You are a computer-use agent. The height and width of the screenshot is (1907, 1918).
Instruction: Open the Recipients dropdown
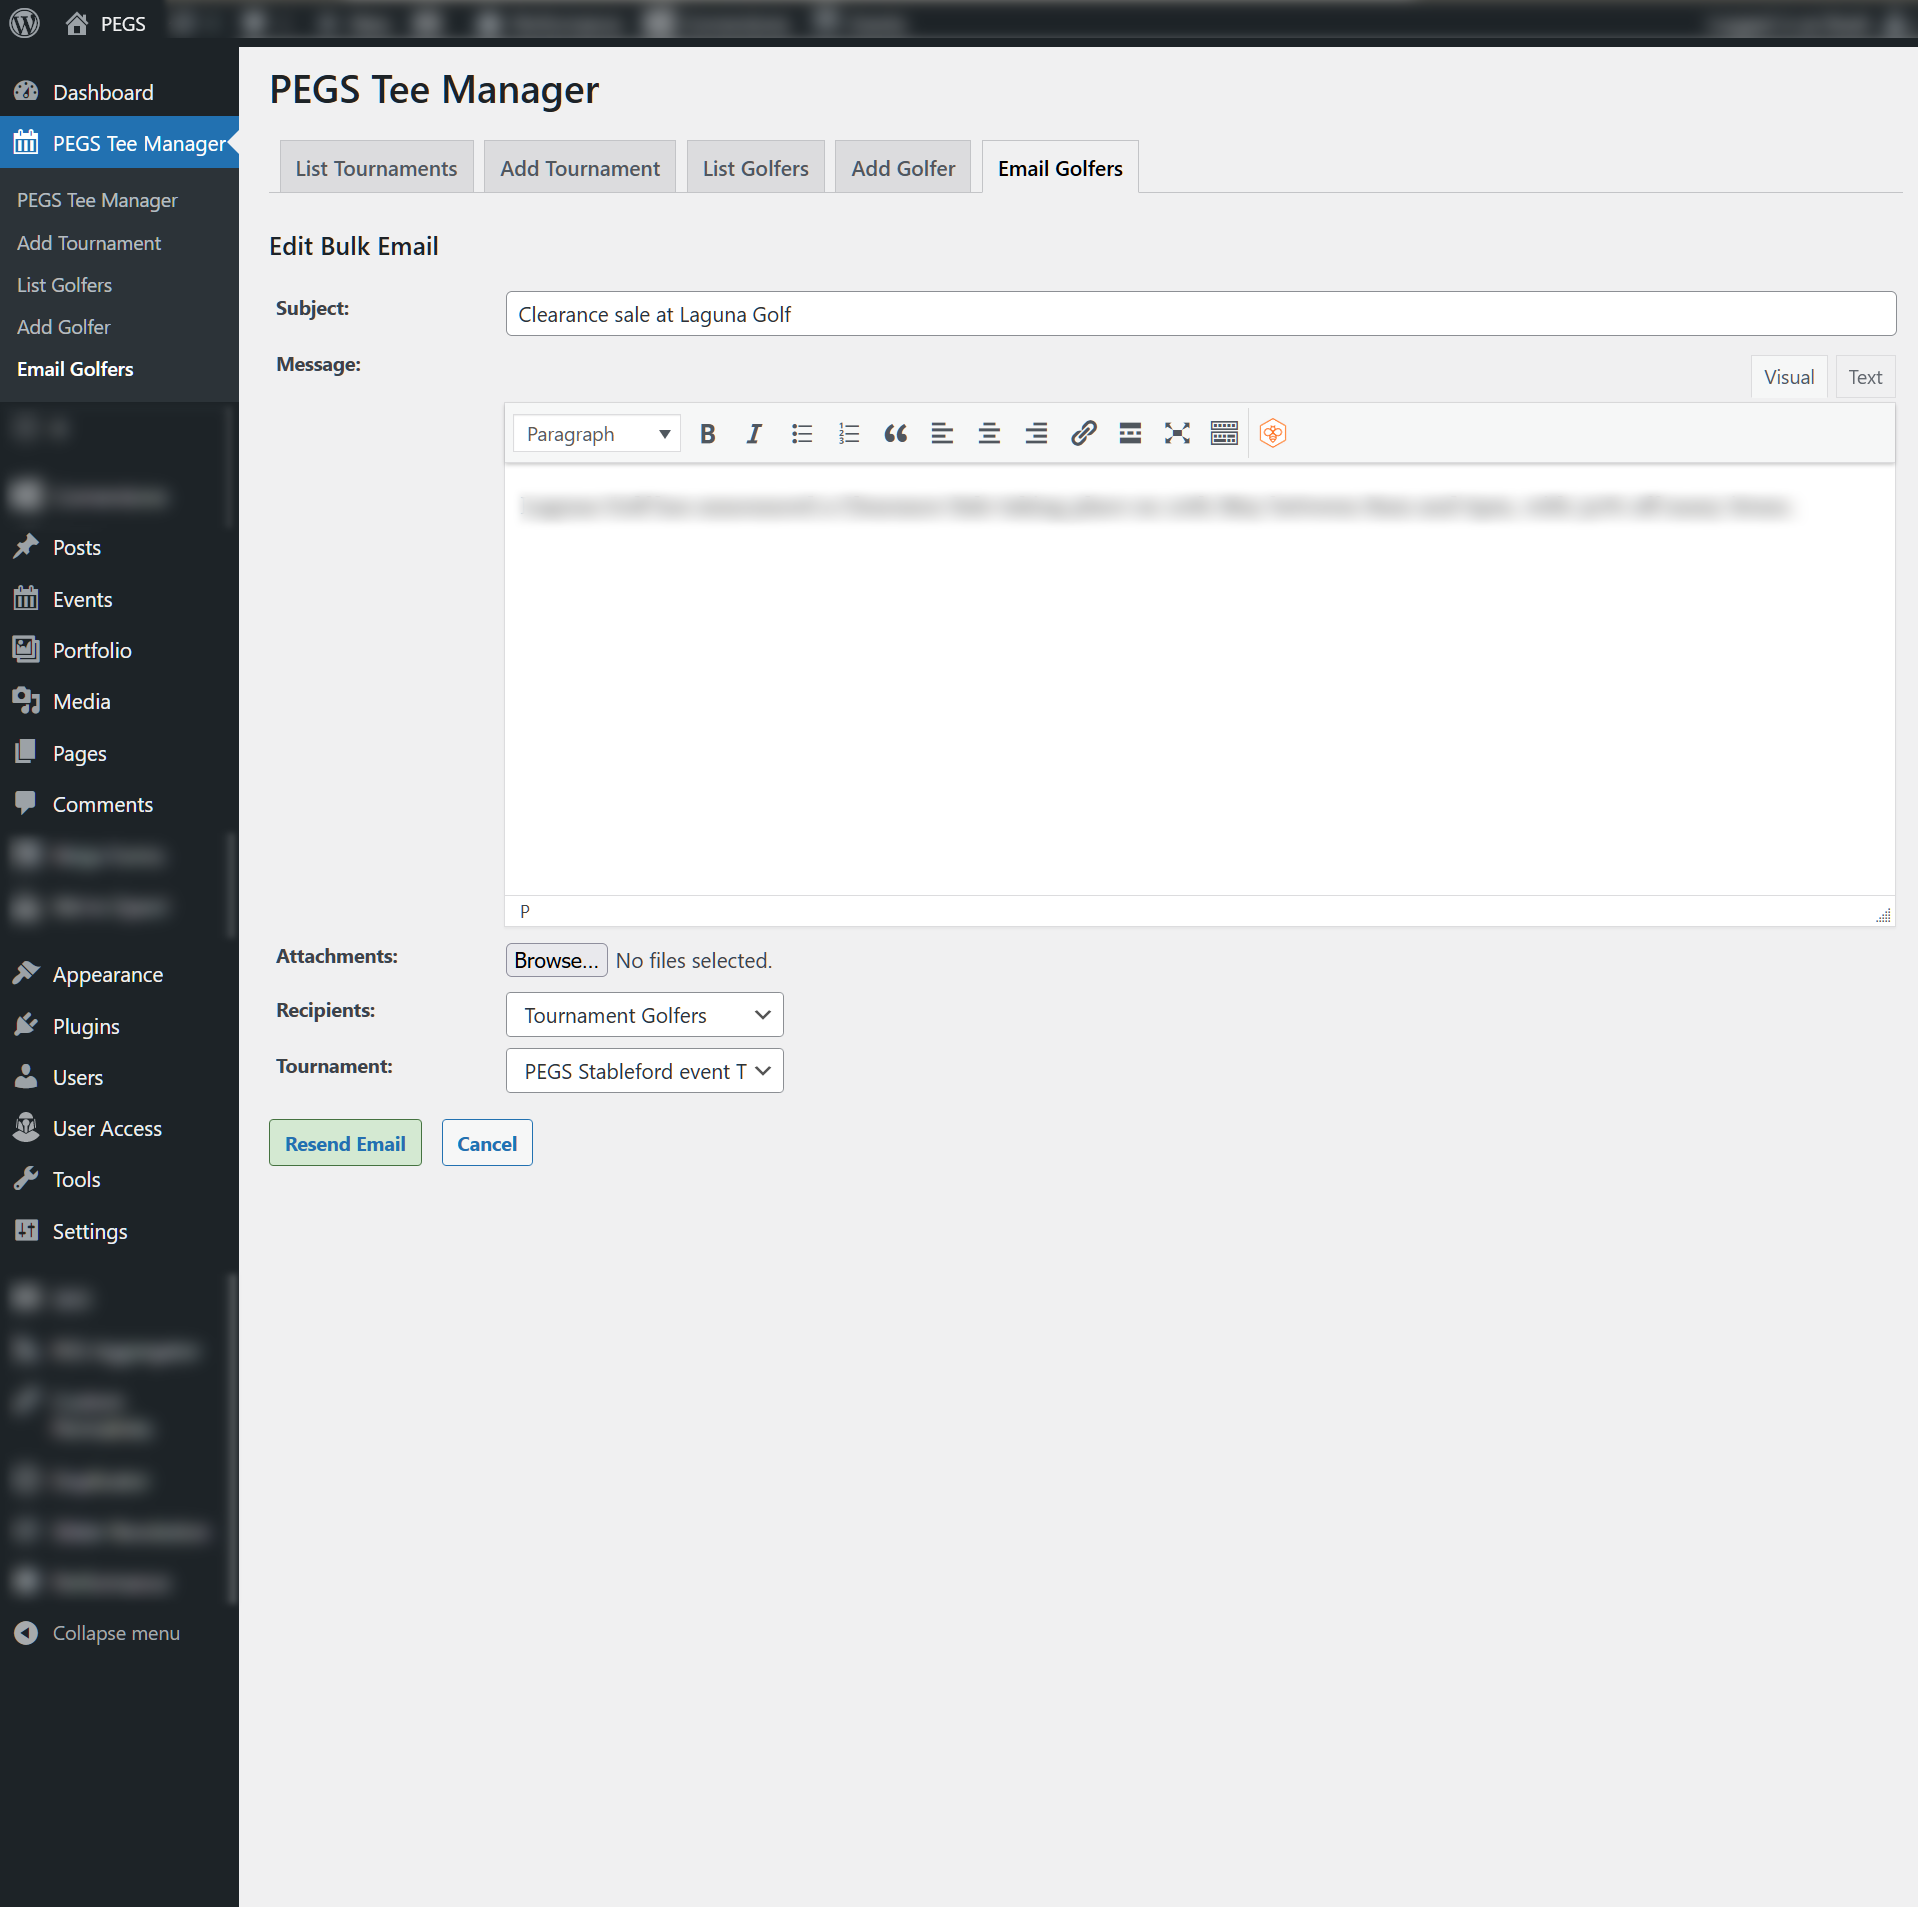point(644,1015)
